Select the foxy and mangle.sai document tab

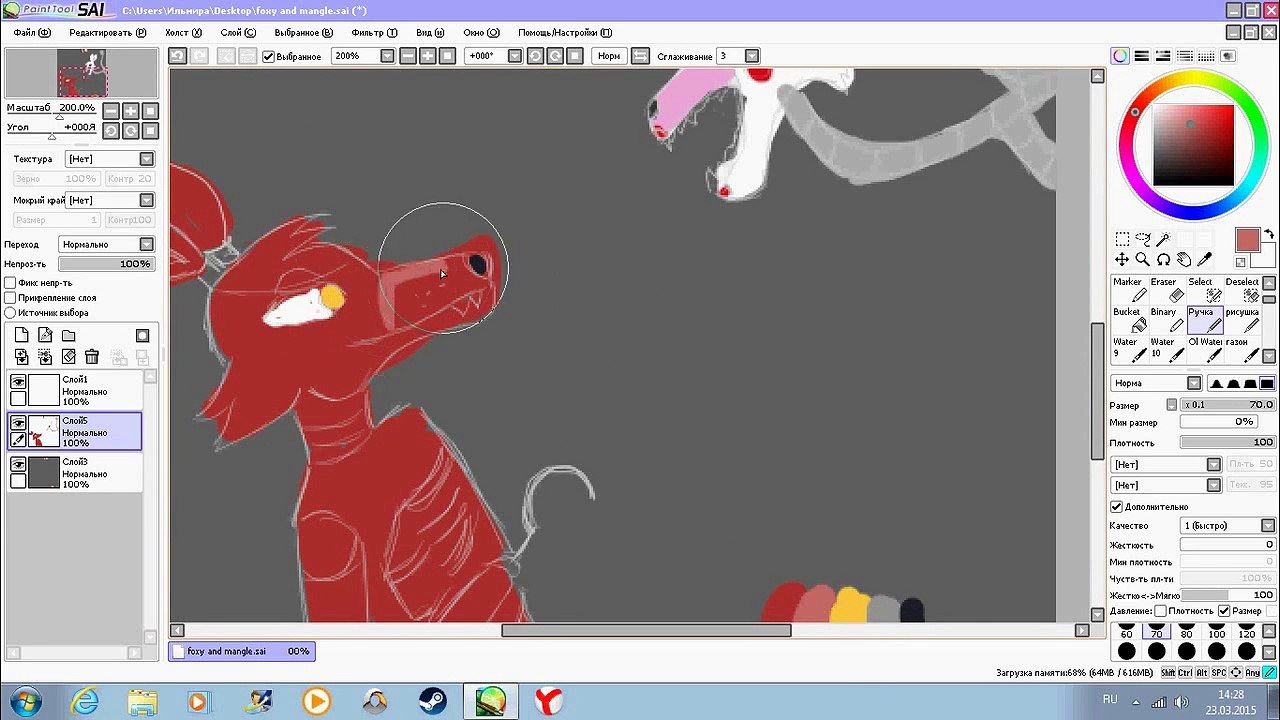point(241,651)
